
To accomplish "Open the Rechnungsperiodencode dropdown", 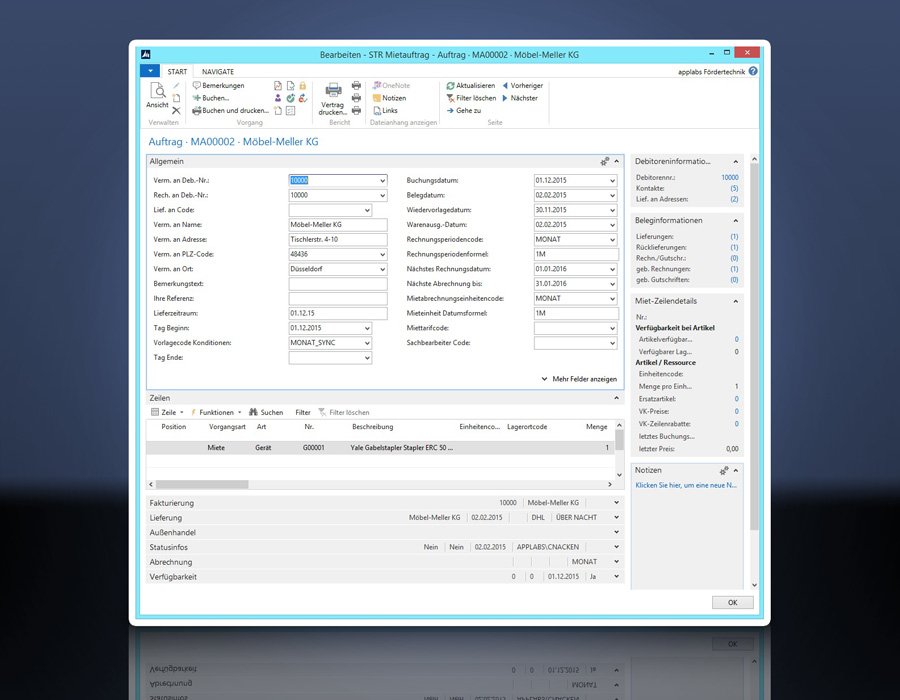I will 612,240.
